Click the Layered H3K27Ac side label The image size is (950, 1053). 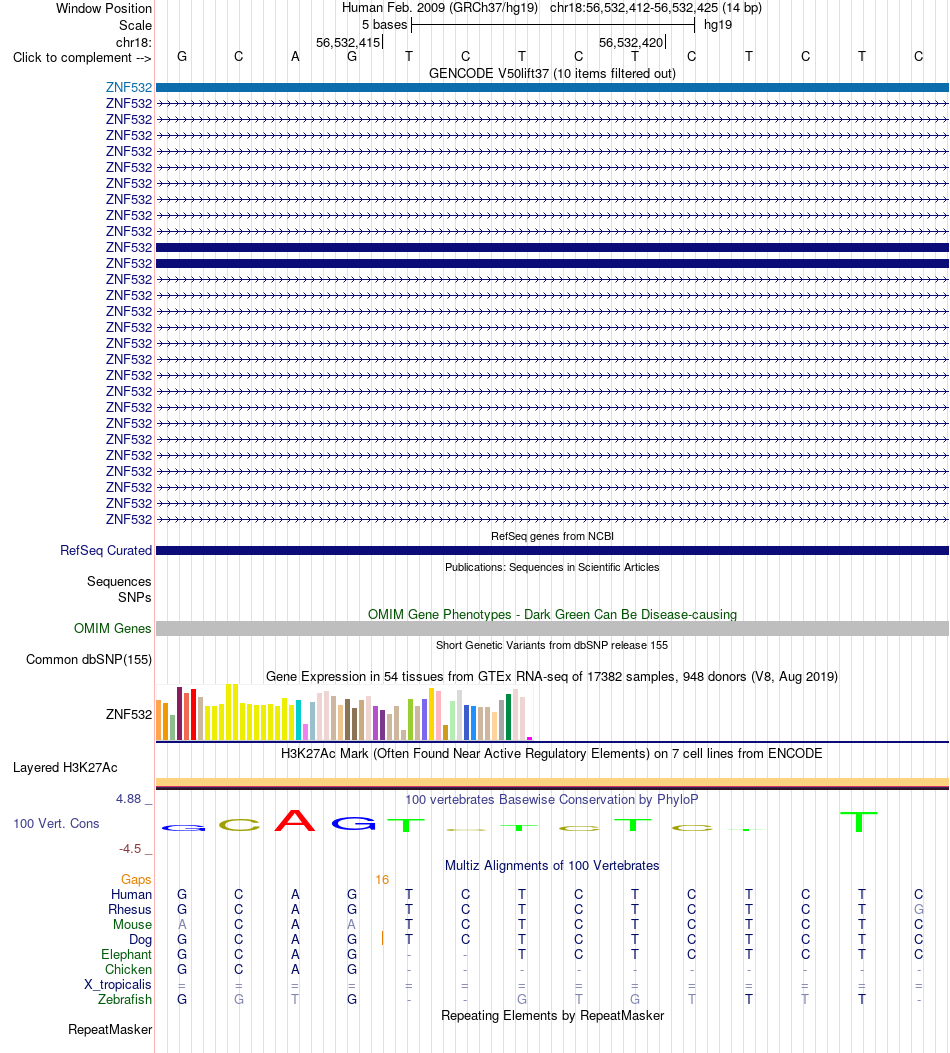pos(65,768)
